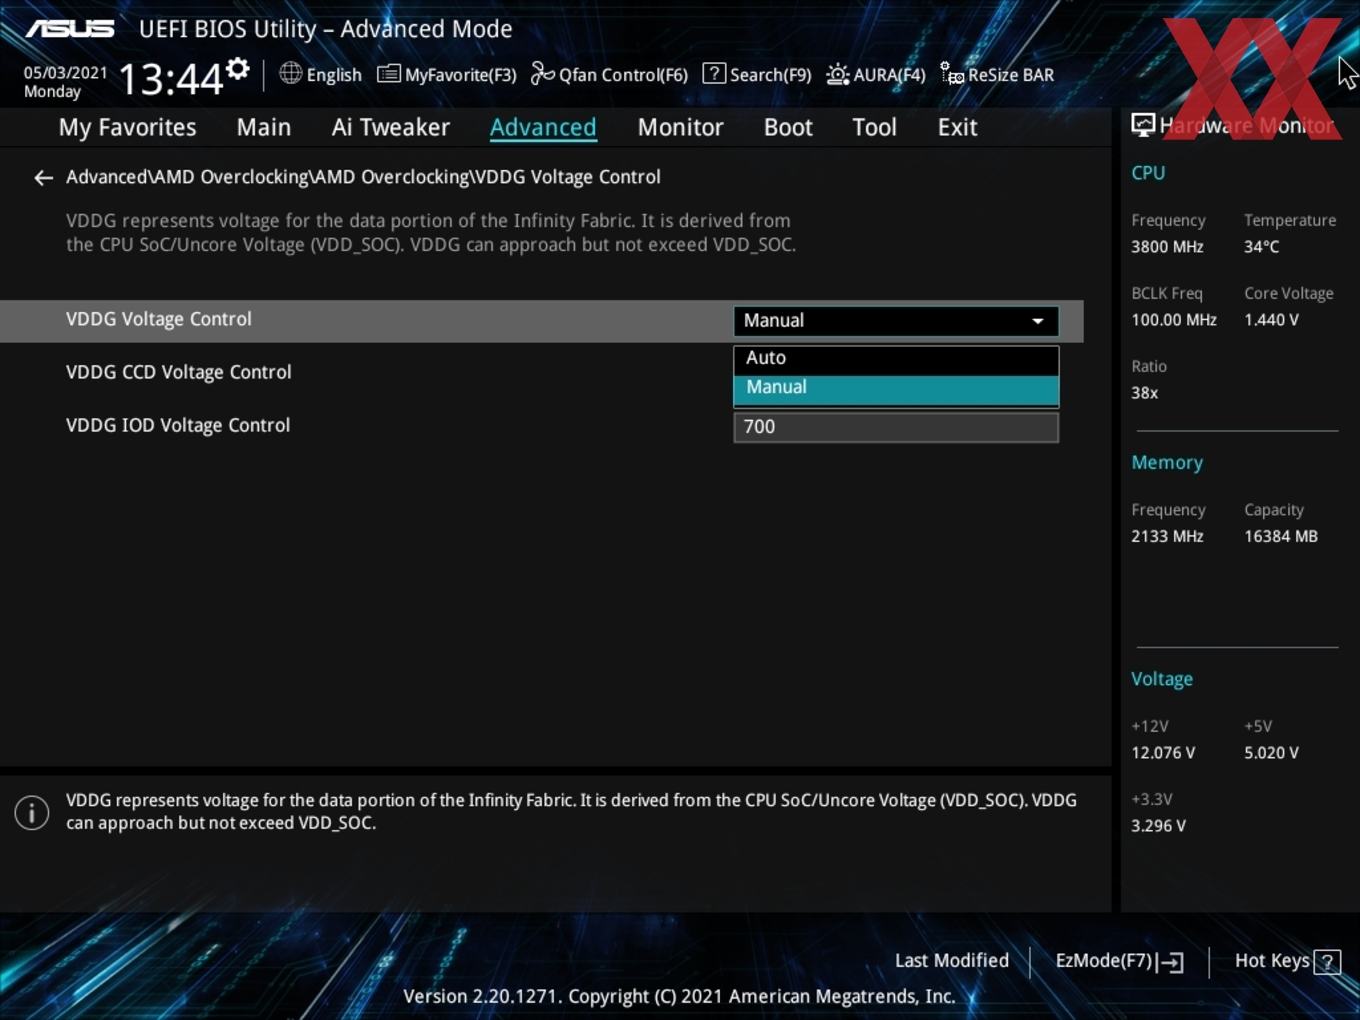Screen dimensions: 1360x1020
Task: Click the breadcrumb path VDDG Voltage Control
Action: tap(567, 177)
